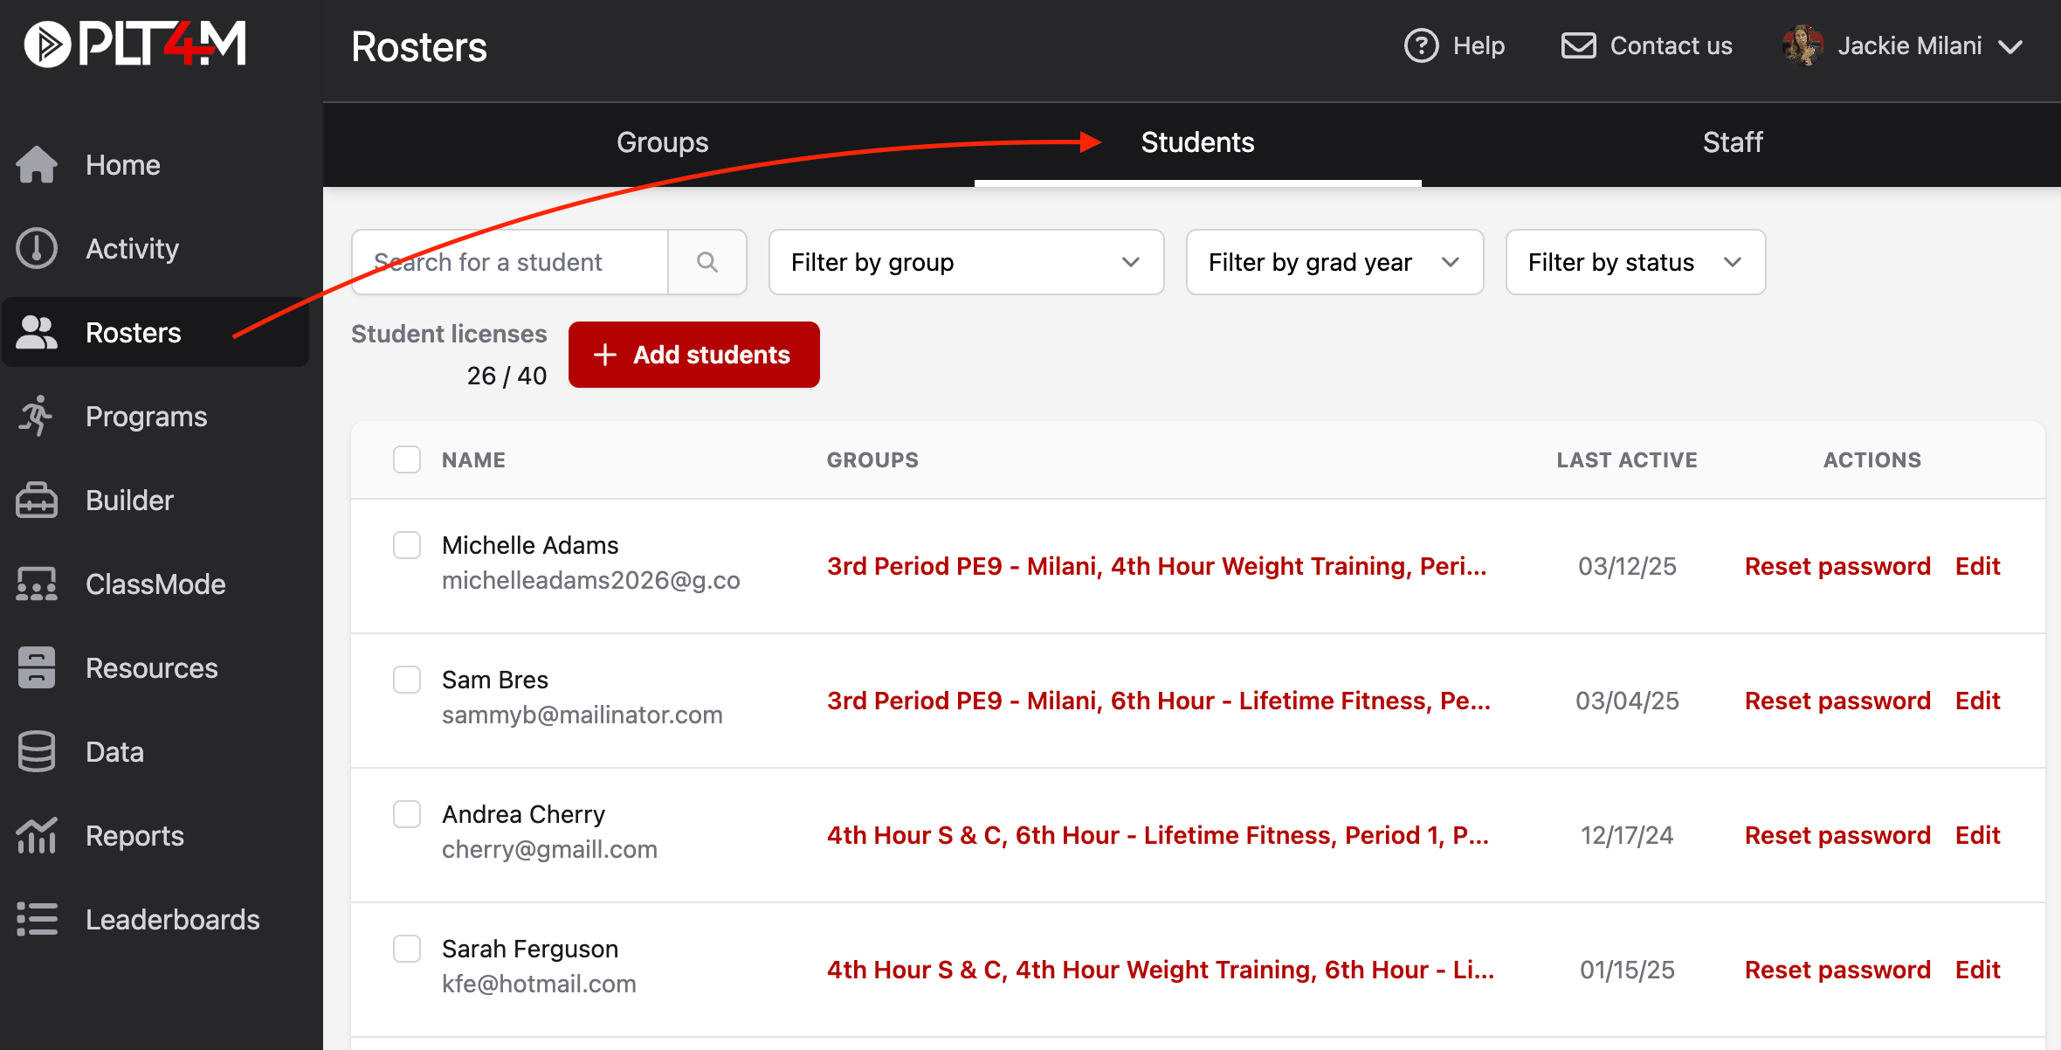Switch to the Staff tab
The image size is (2061, 1050).
pyautogui.click(x=1732, y=142)
